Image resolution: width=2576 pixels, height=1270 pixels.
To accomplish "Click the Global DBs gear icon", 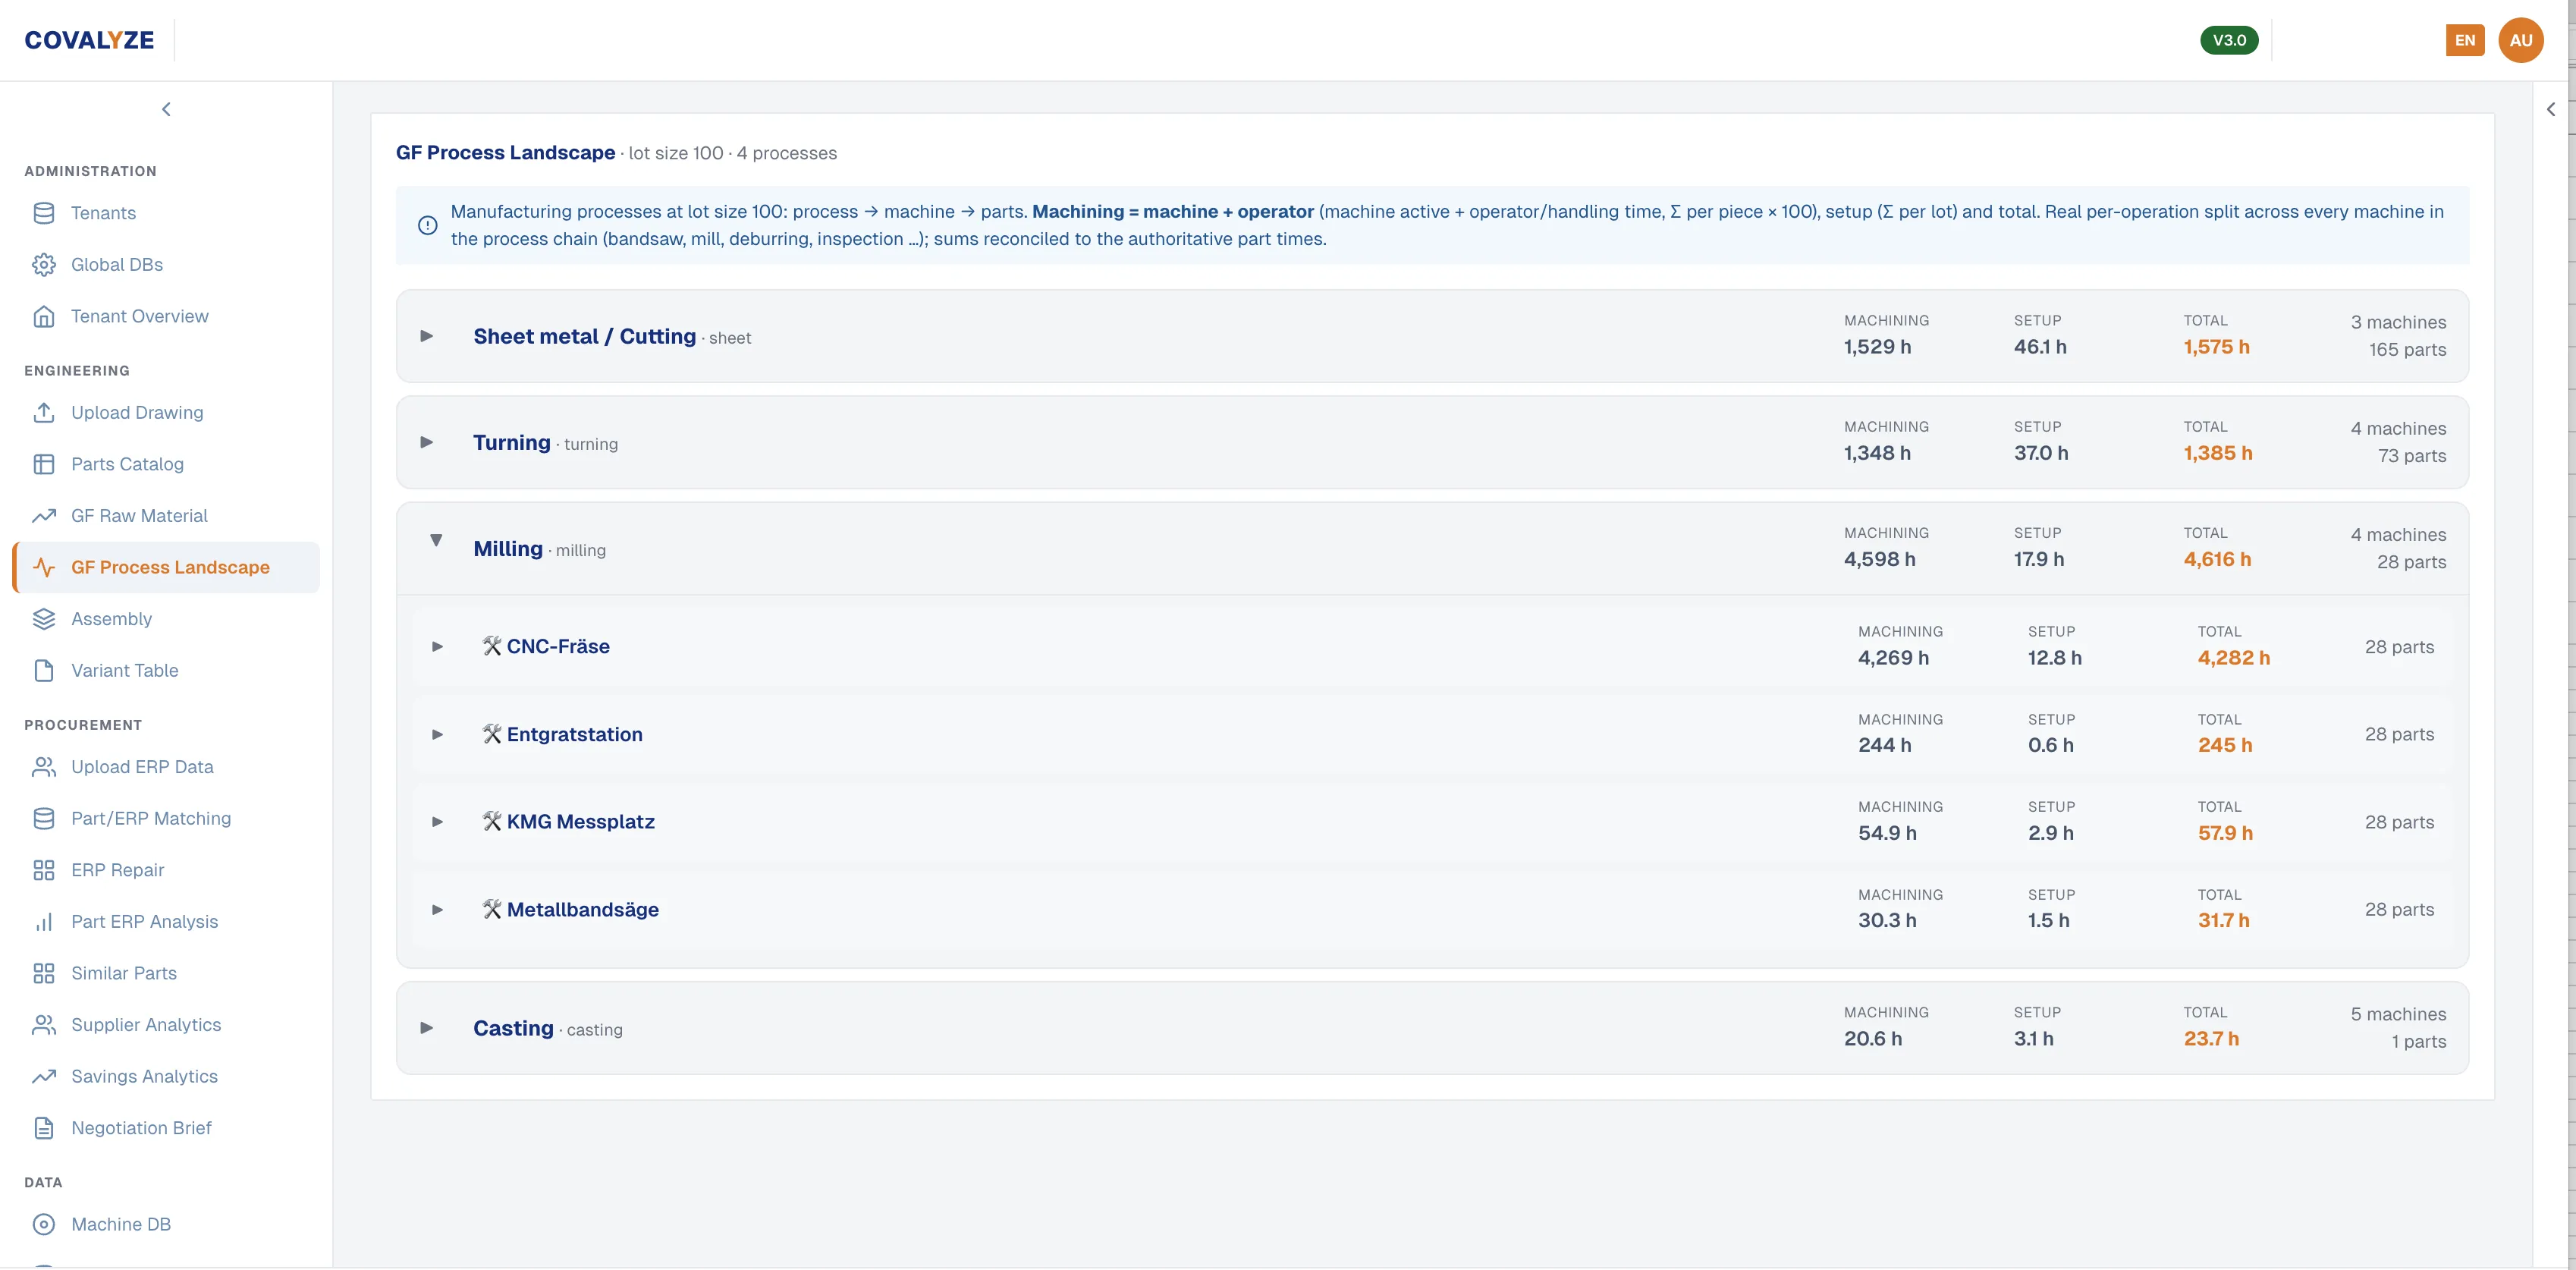I will (43, 264).
